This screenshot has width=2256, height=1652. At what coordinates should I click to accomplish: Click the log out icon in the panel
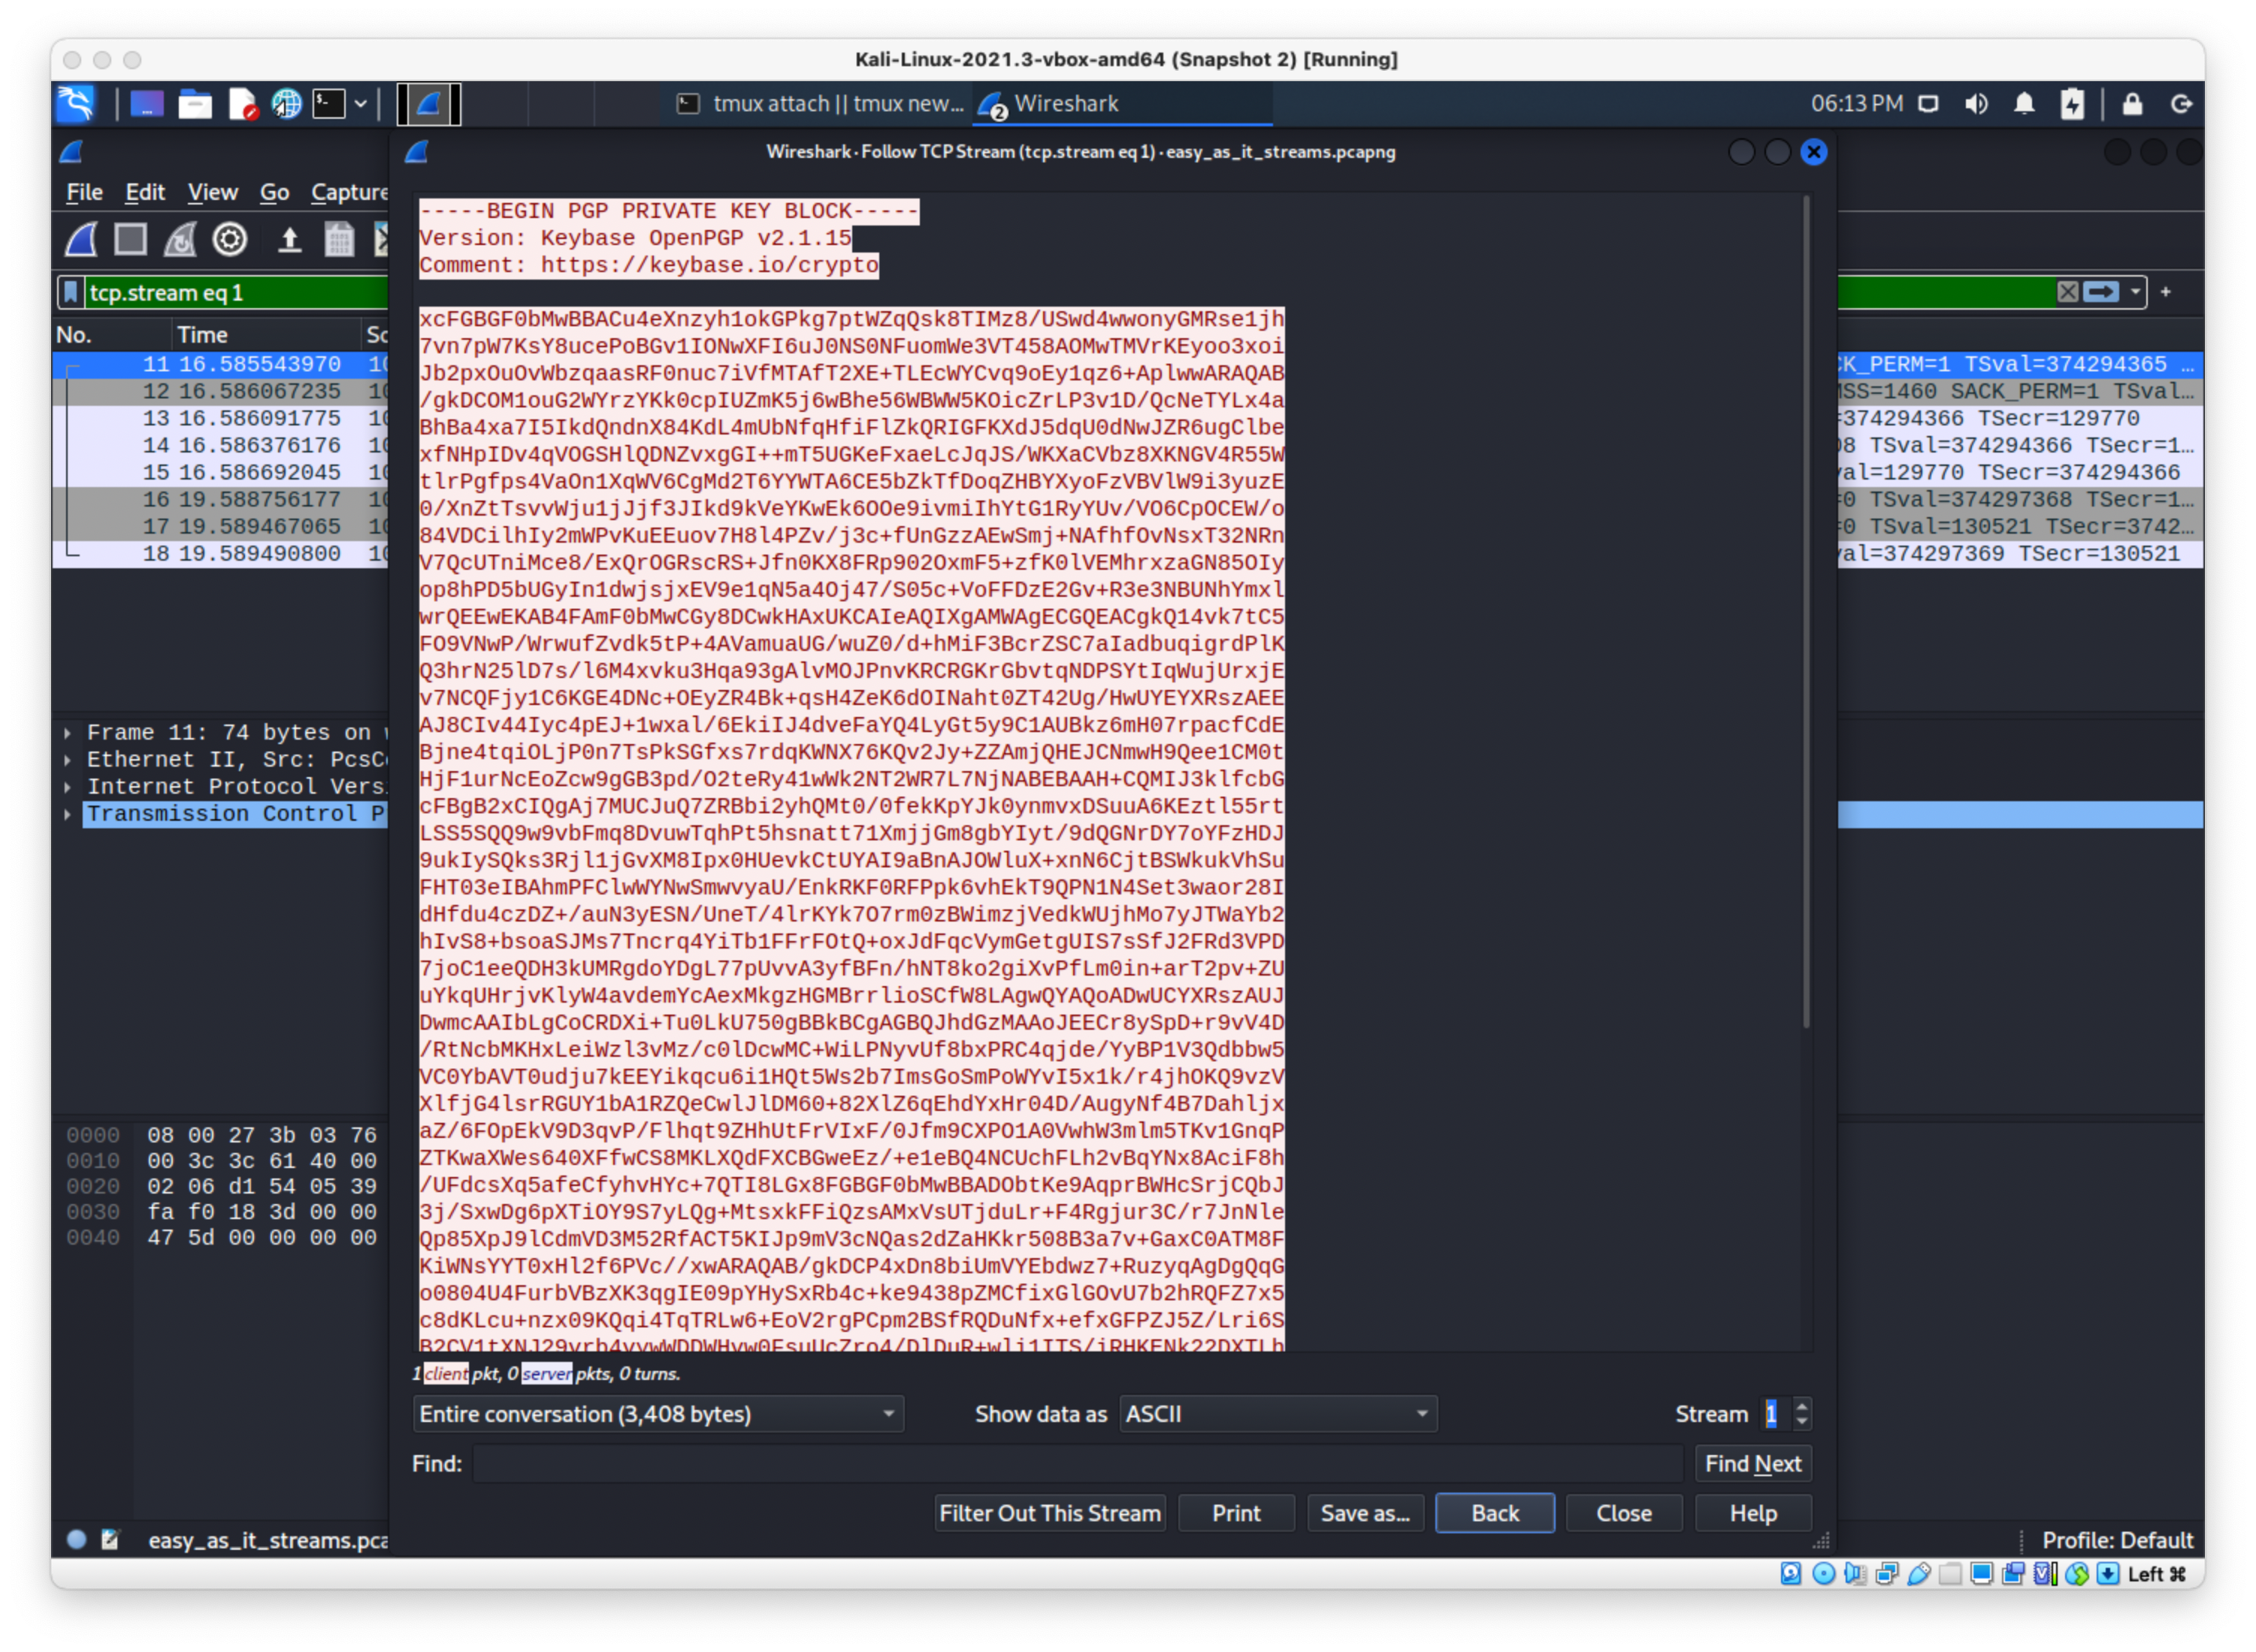(2182, 104)
